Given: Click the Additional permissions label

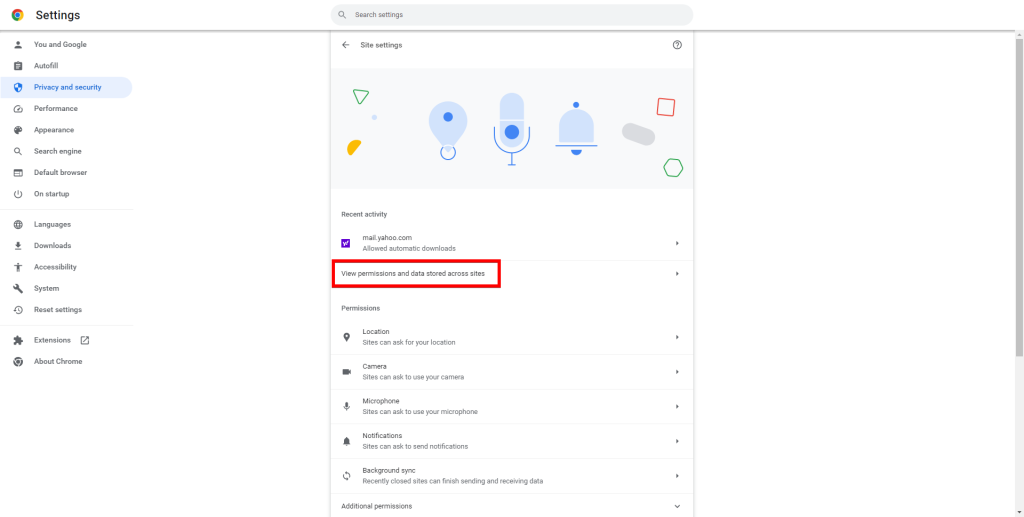Looking at the screenshot, I should click(376, 506).
